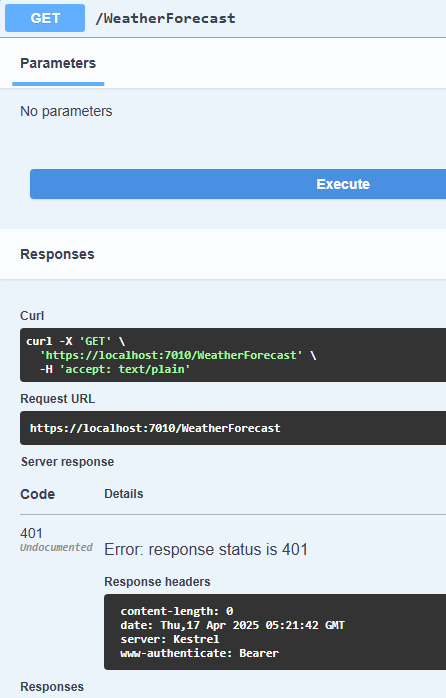
Task: Click the blue GET method badge
Action: tap(45, 18)
